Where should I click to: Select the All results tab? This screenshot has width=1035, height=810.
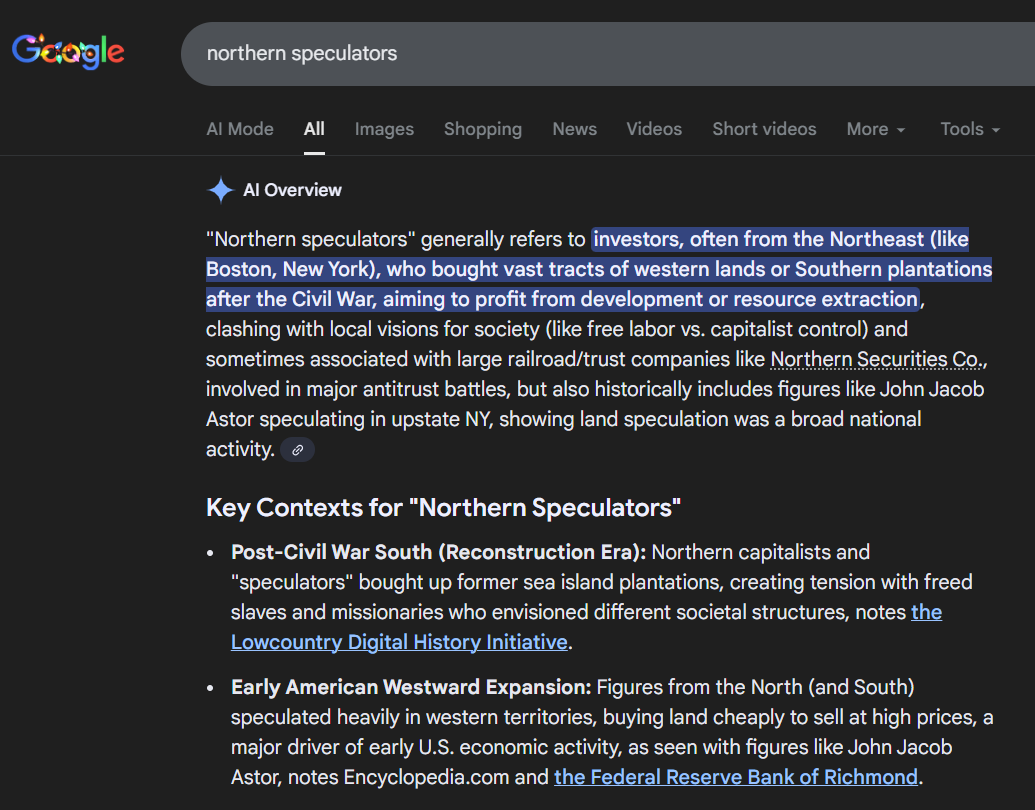click(314, 129)
